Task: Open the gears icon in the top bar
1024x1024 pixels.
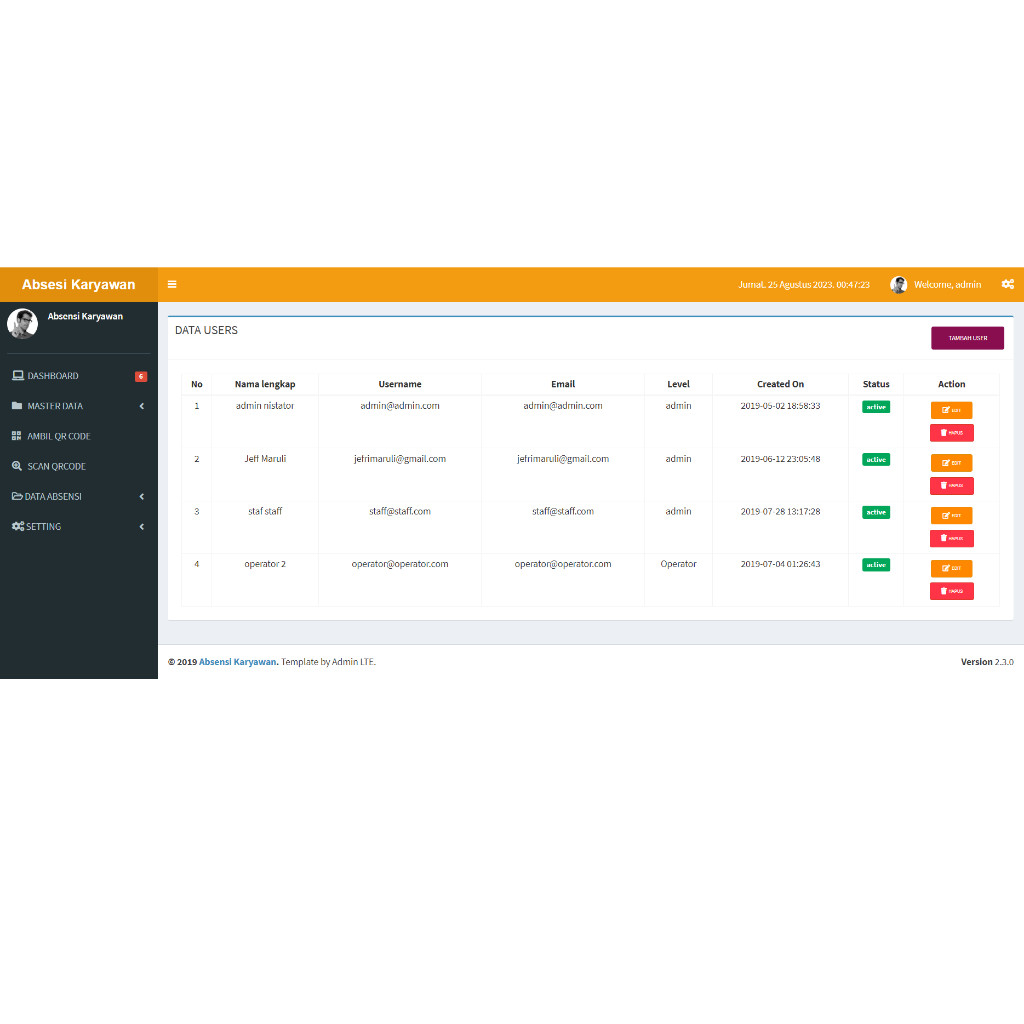Action: [1008, 284]
